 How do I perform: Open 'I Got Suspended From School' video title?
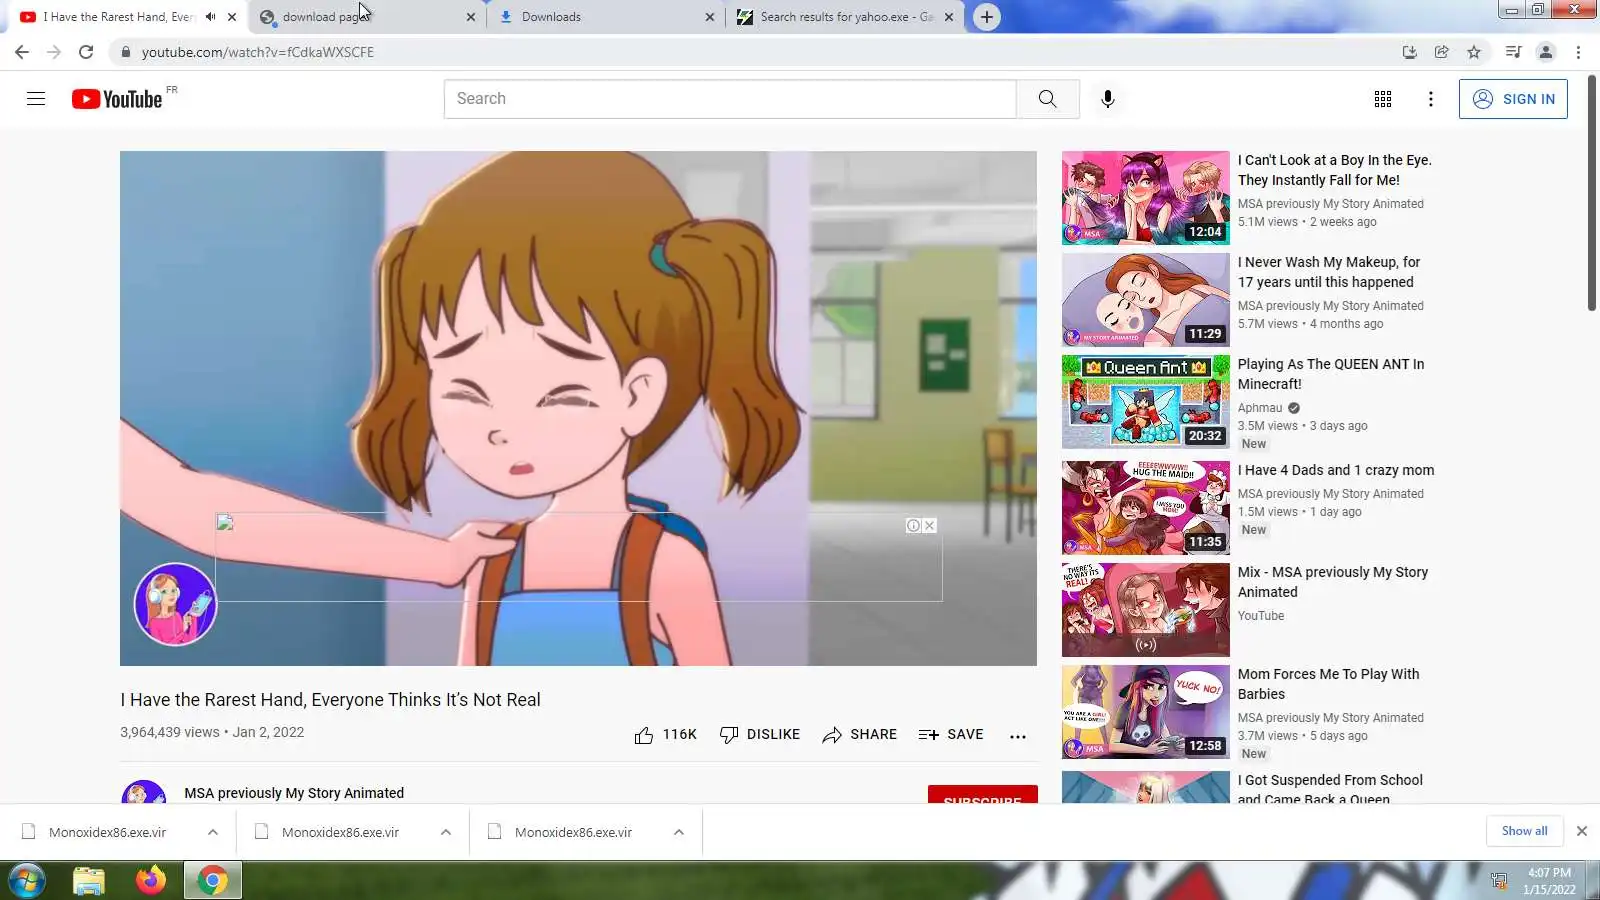(x=1330, y=789)
